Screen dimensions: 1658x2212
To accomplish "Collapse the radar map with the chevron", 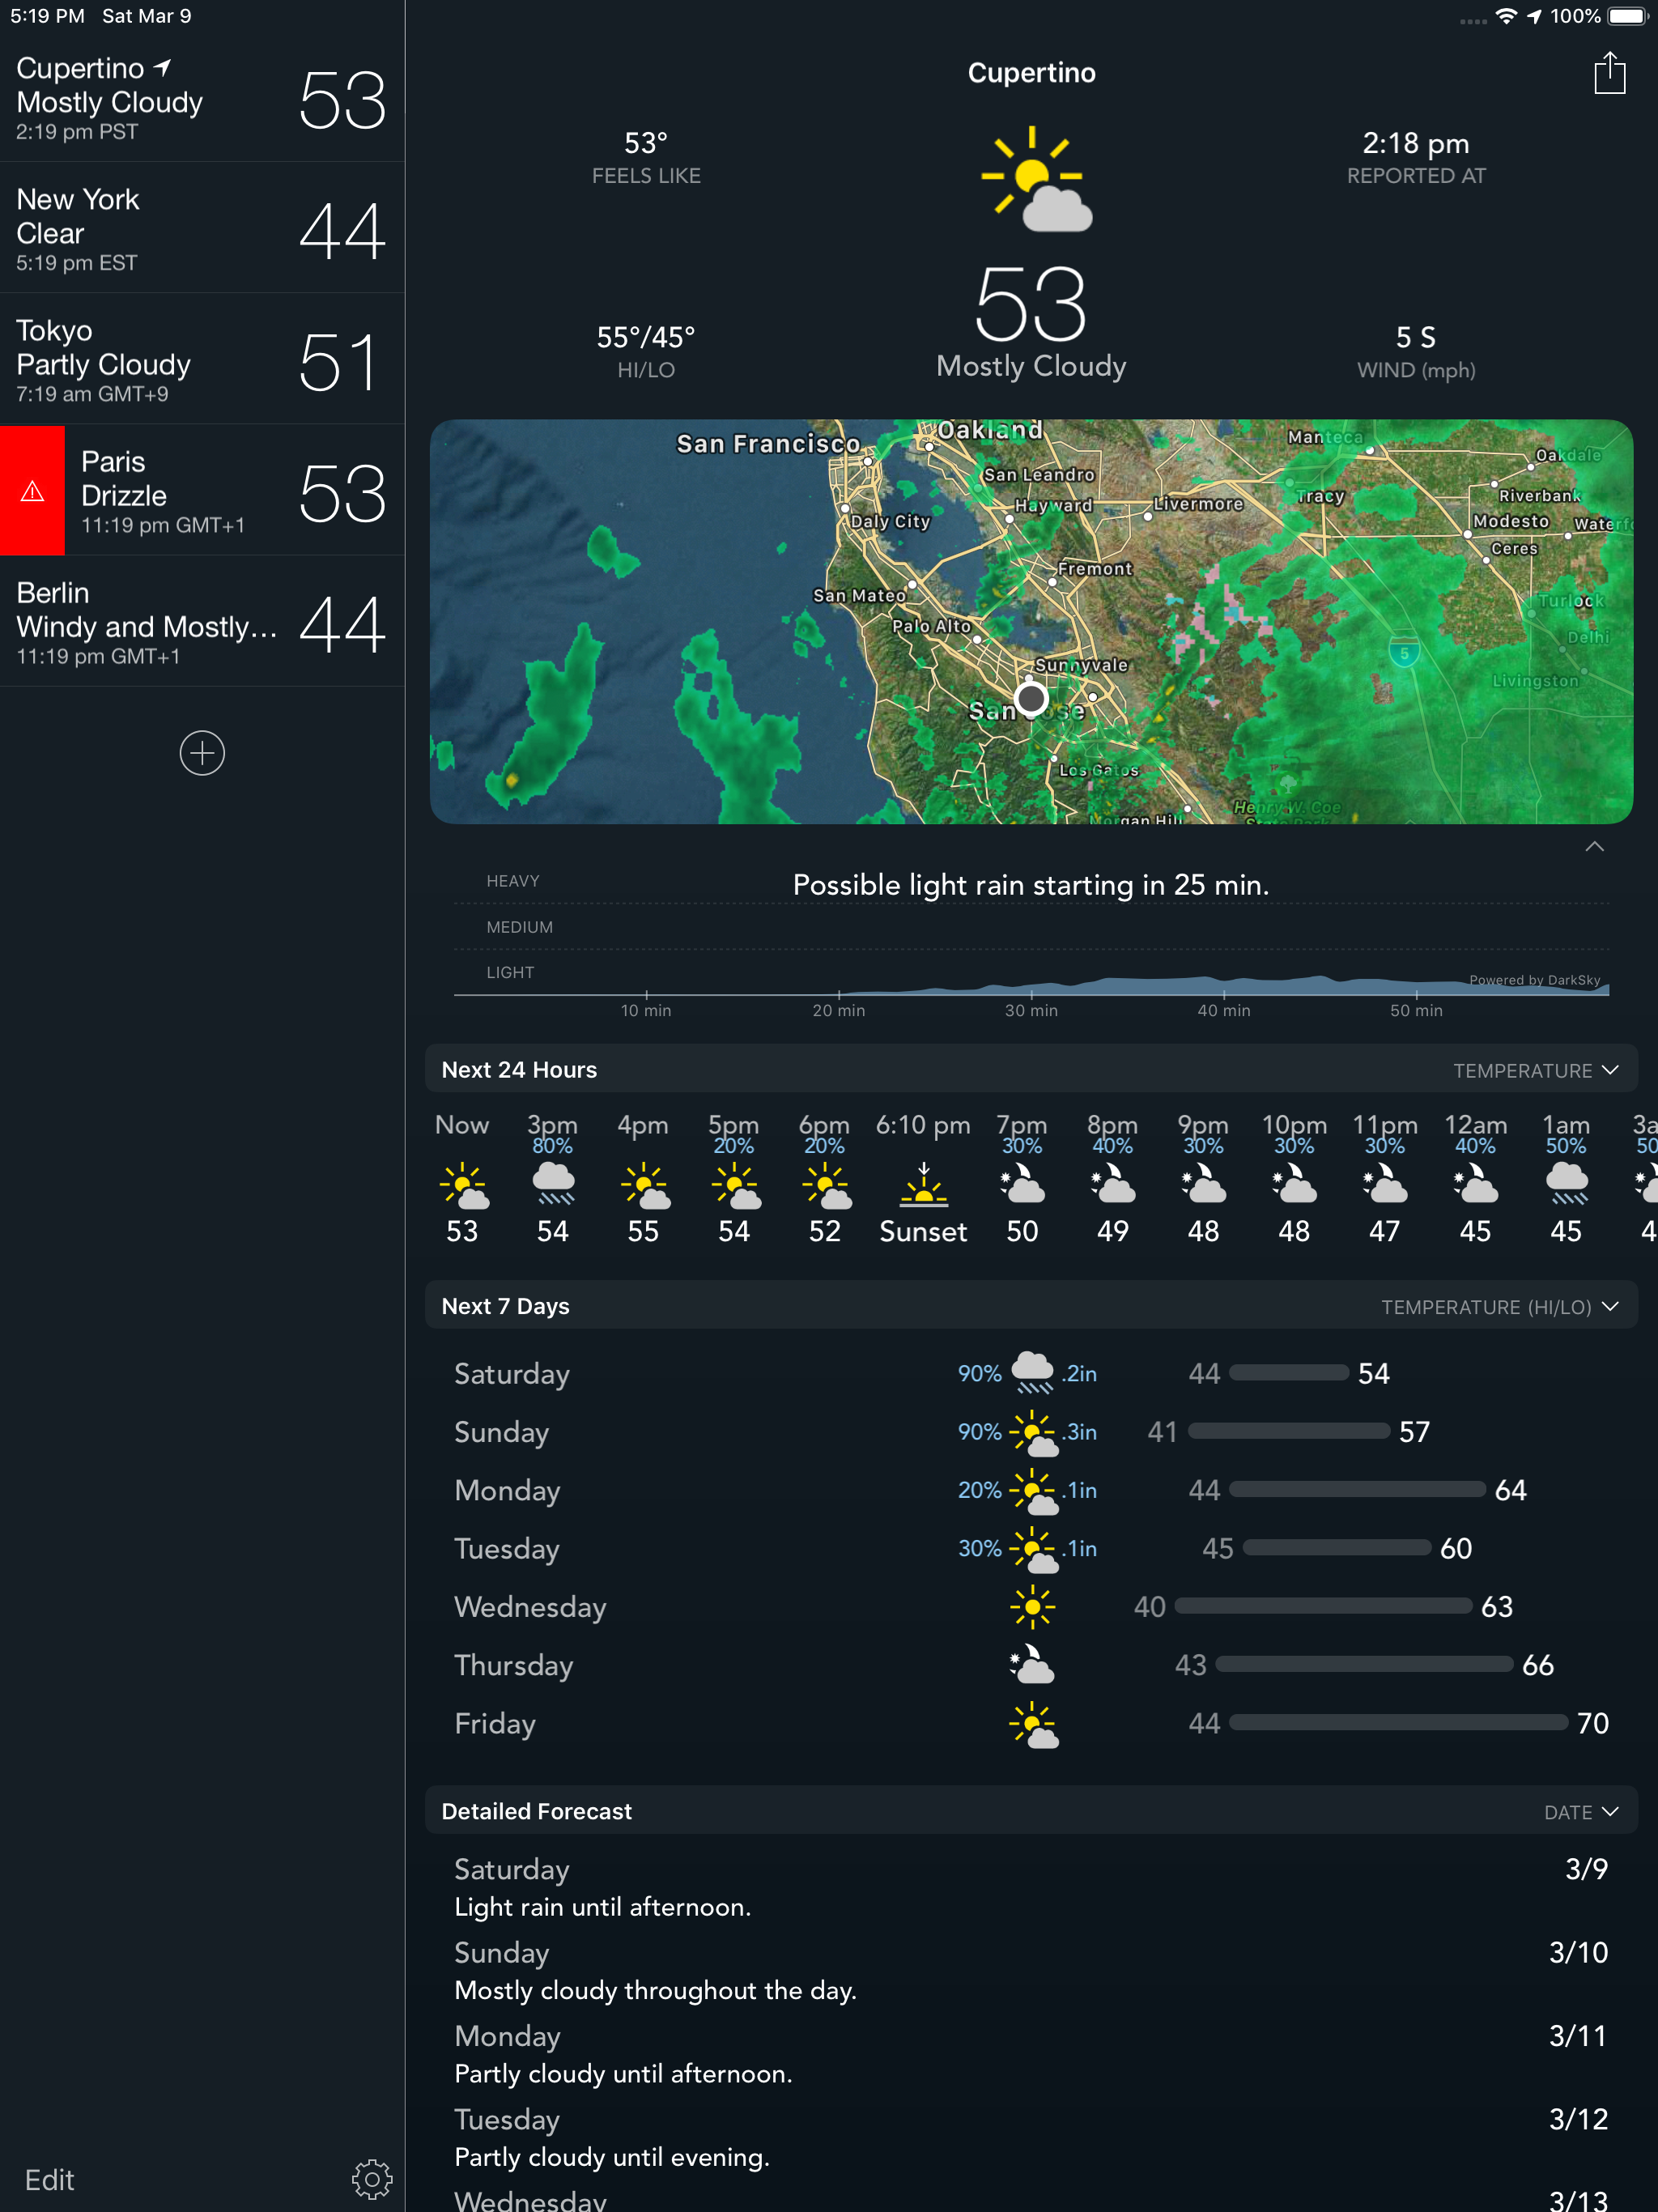I will pos(1594,847).
